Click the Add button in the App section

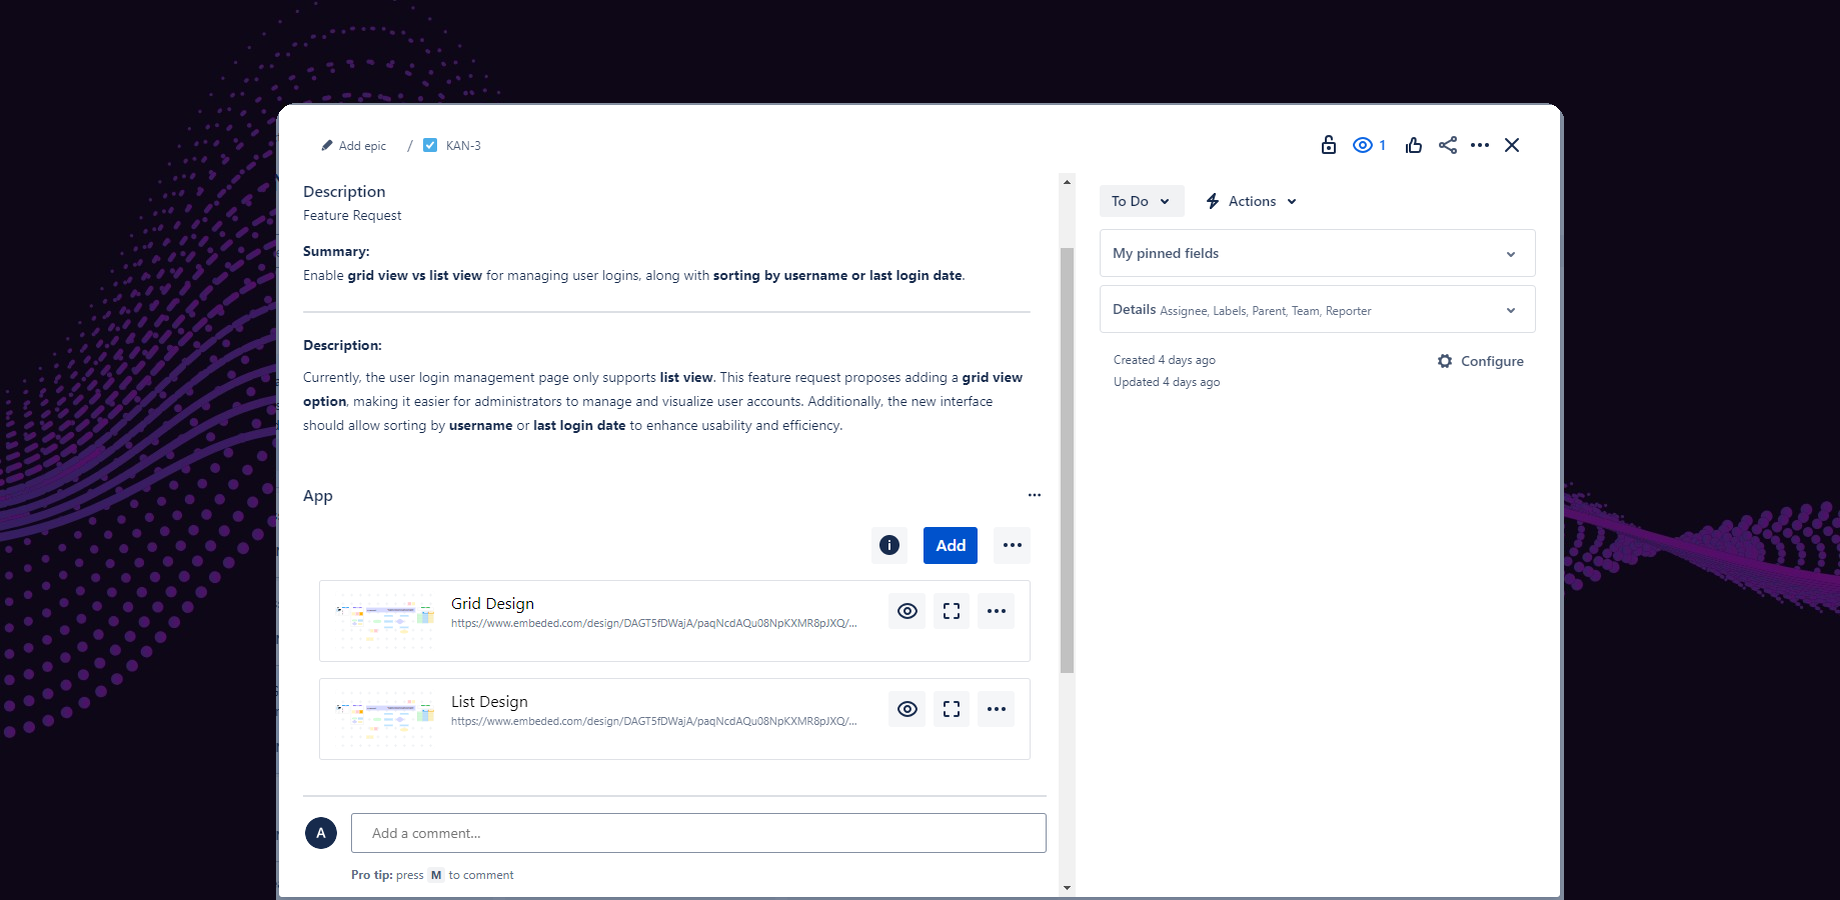click(x=949, y=545)
